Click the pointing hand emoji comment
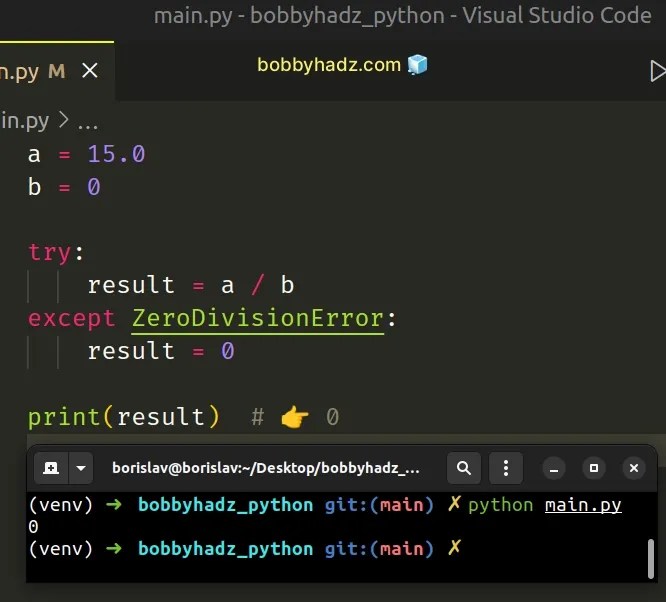The height and width of the screenshot is (602, 666). pos(295,417)
